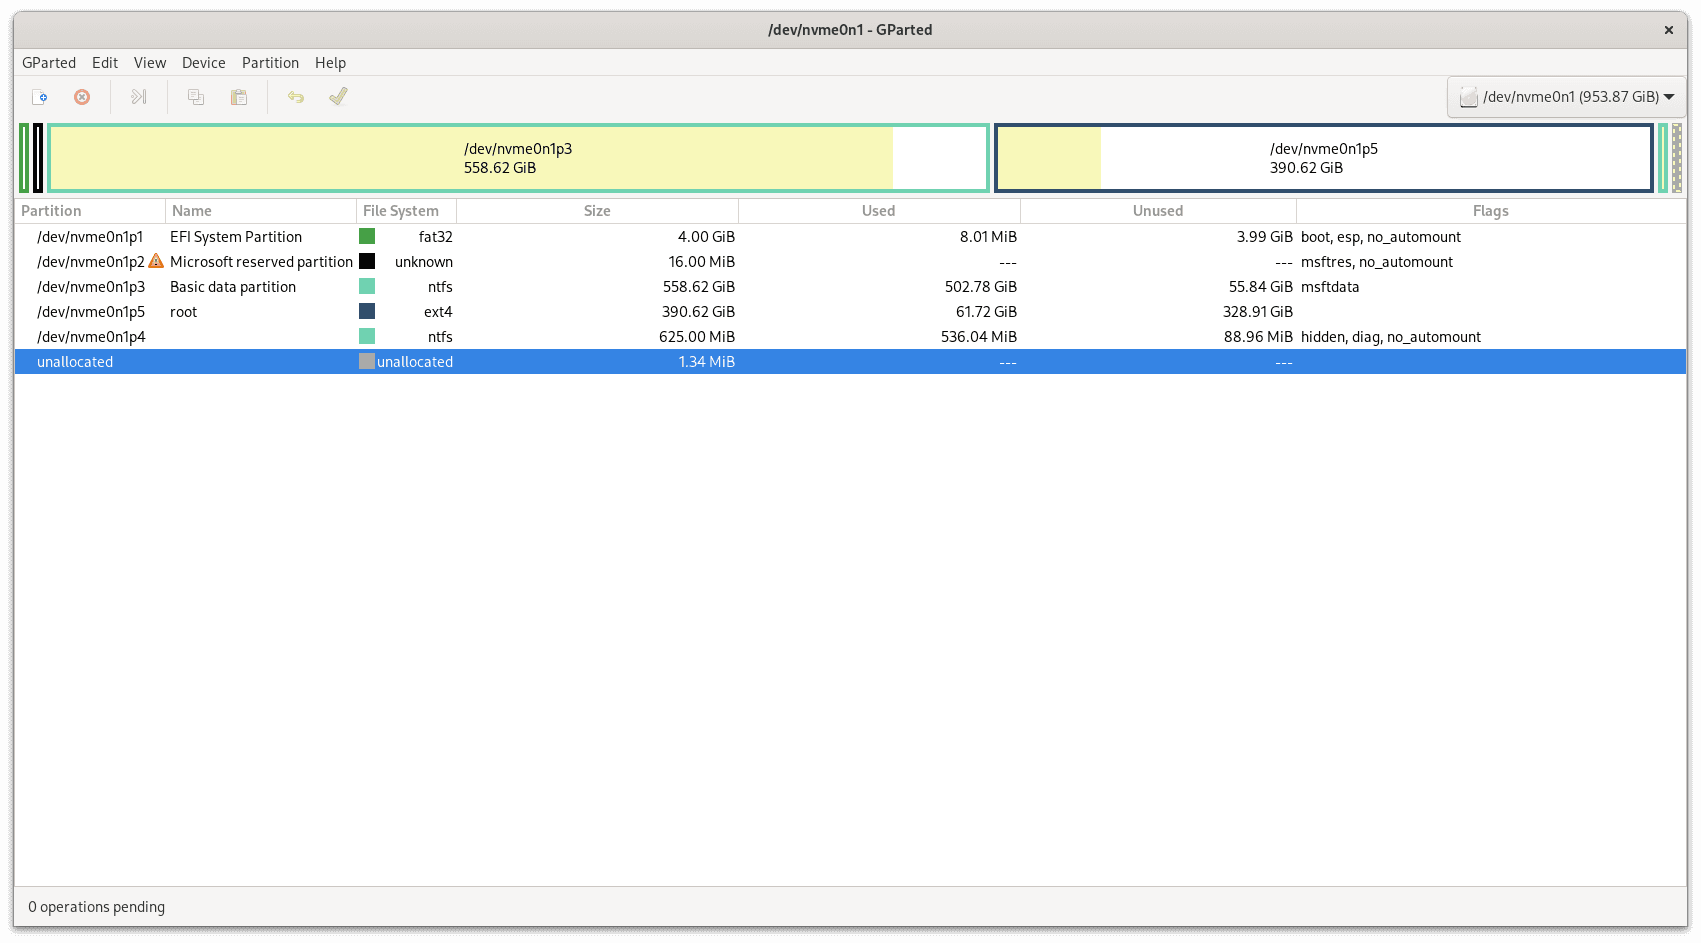Select the unallocated 1.34 MiB row
The width and height of the screenshot is (1701, 943).
pos(500,361)
